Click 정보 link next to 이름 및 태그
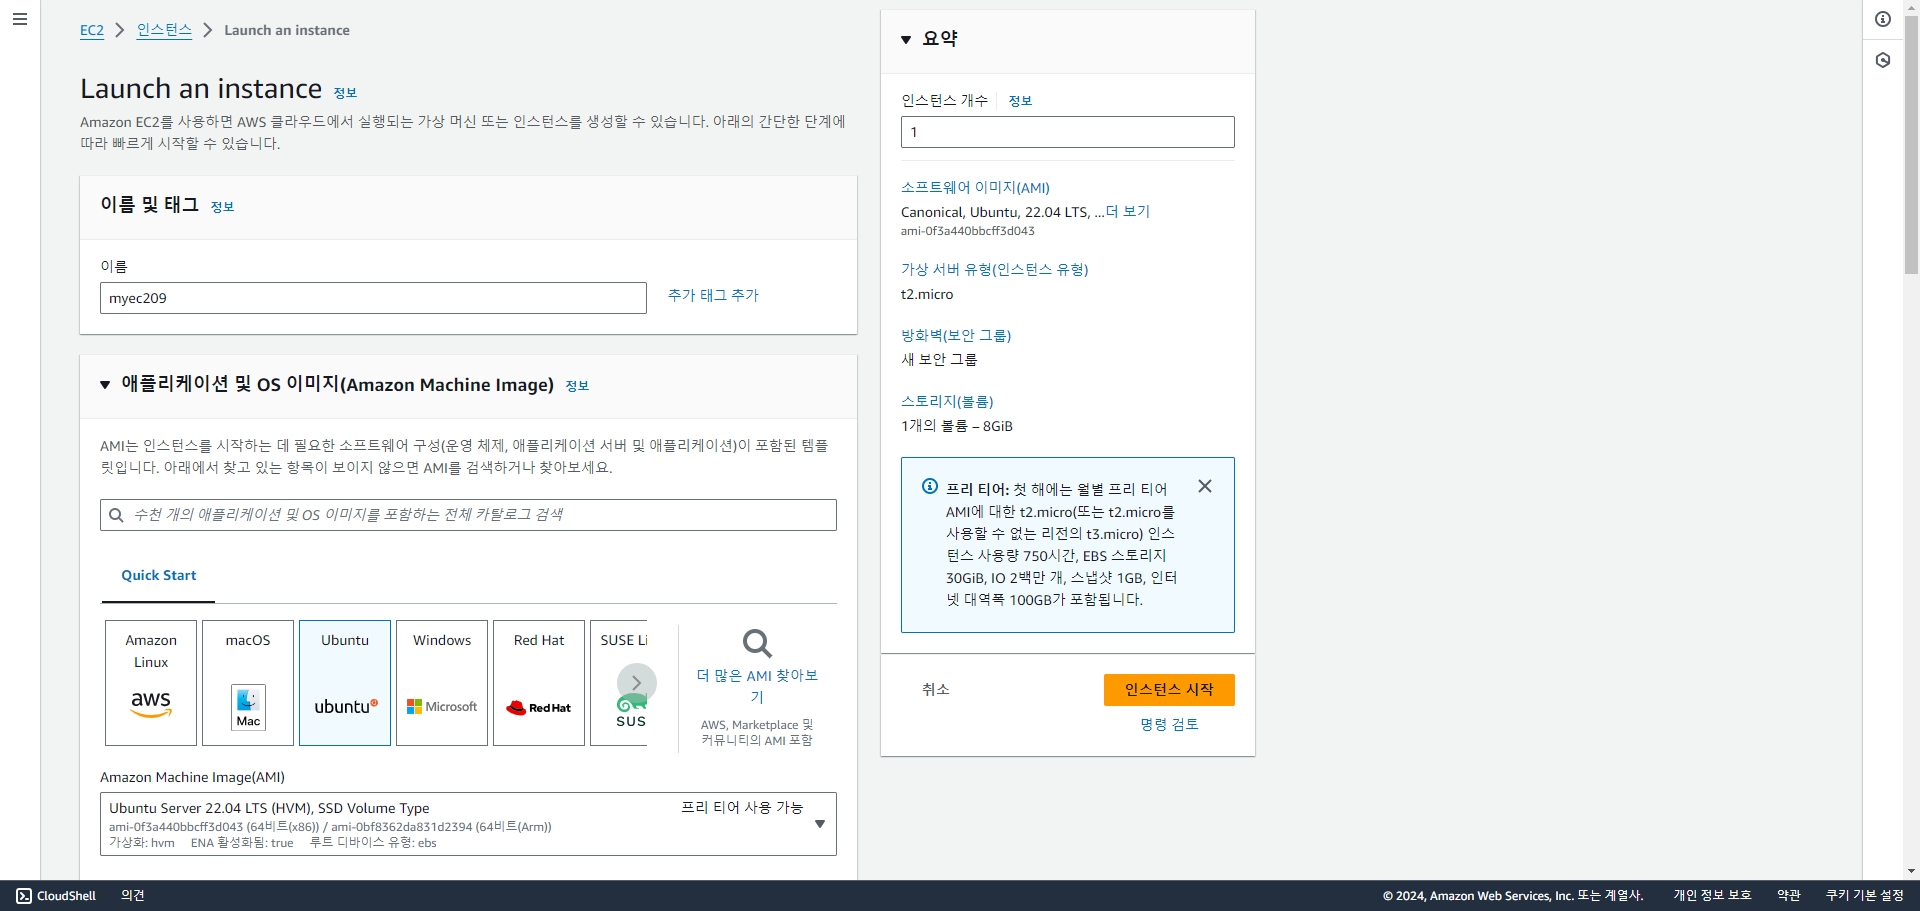Viewport: 1920px width, 911px height. [222, 207]
